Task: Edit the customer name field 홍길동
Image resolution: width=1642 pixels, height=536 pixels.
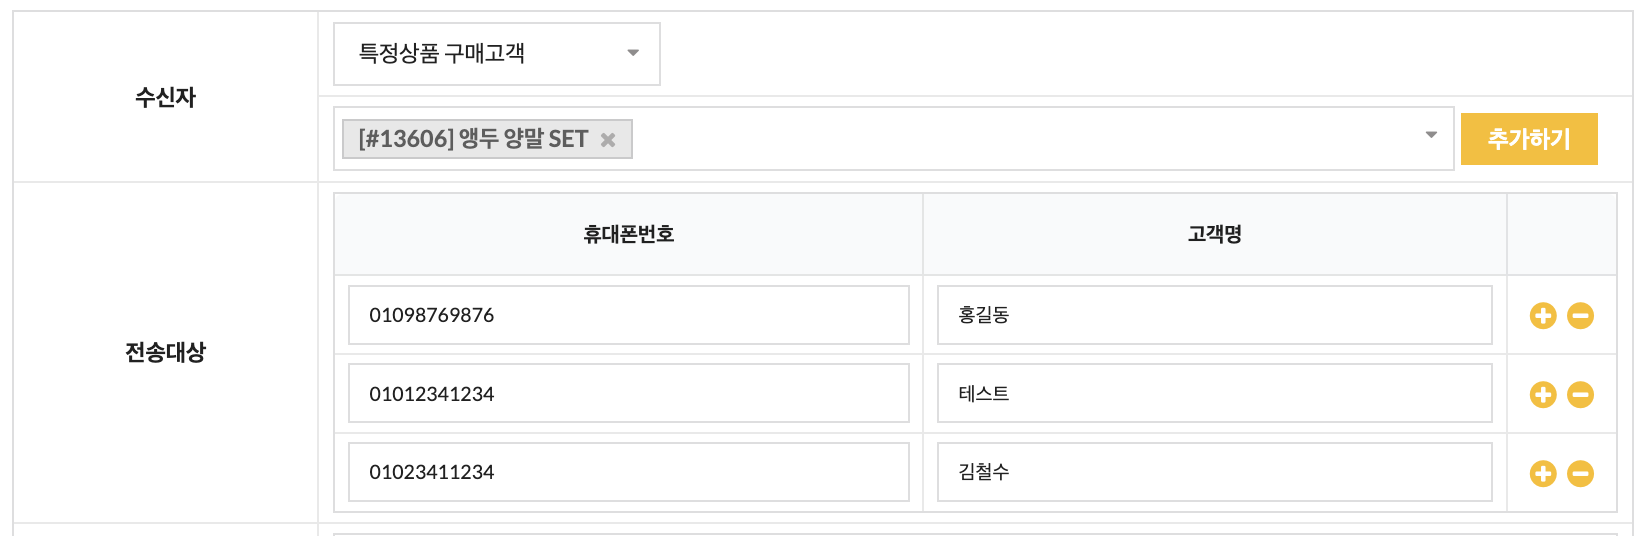Action: pyautogui.click(x=1214, y=315)
